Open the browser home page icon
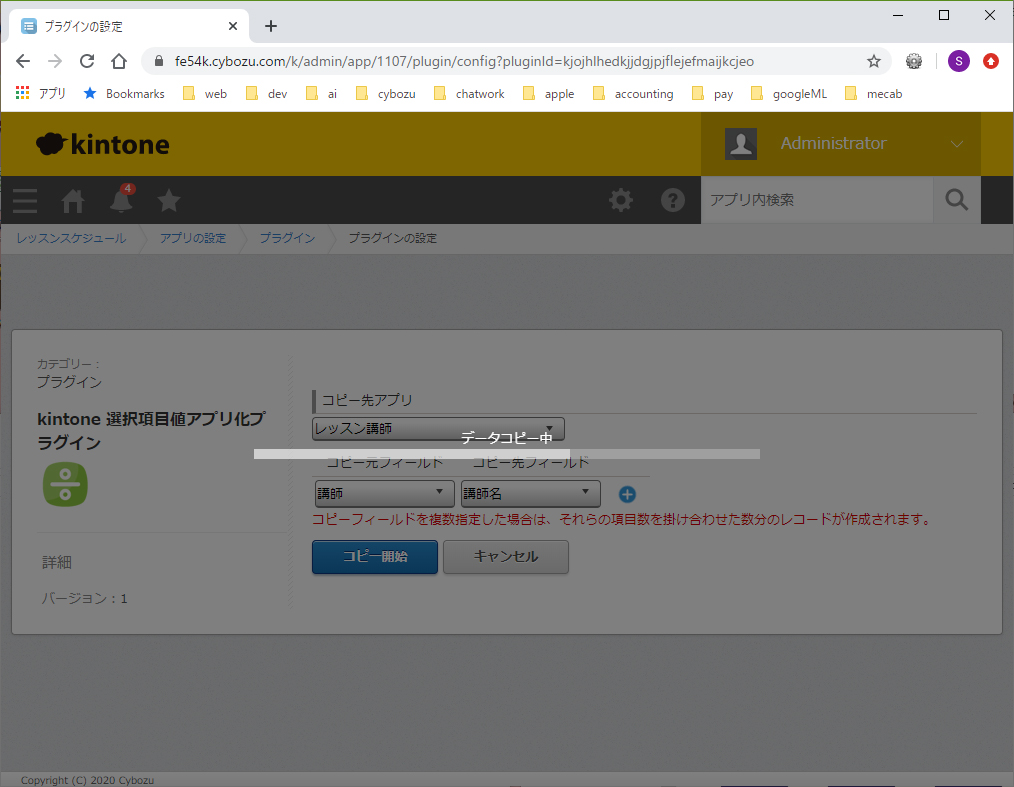Image resolution: width=1014 pixels, height=787 pixels. click(119, 61)
